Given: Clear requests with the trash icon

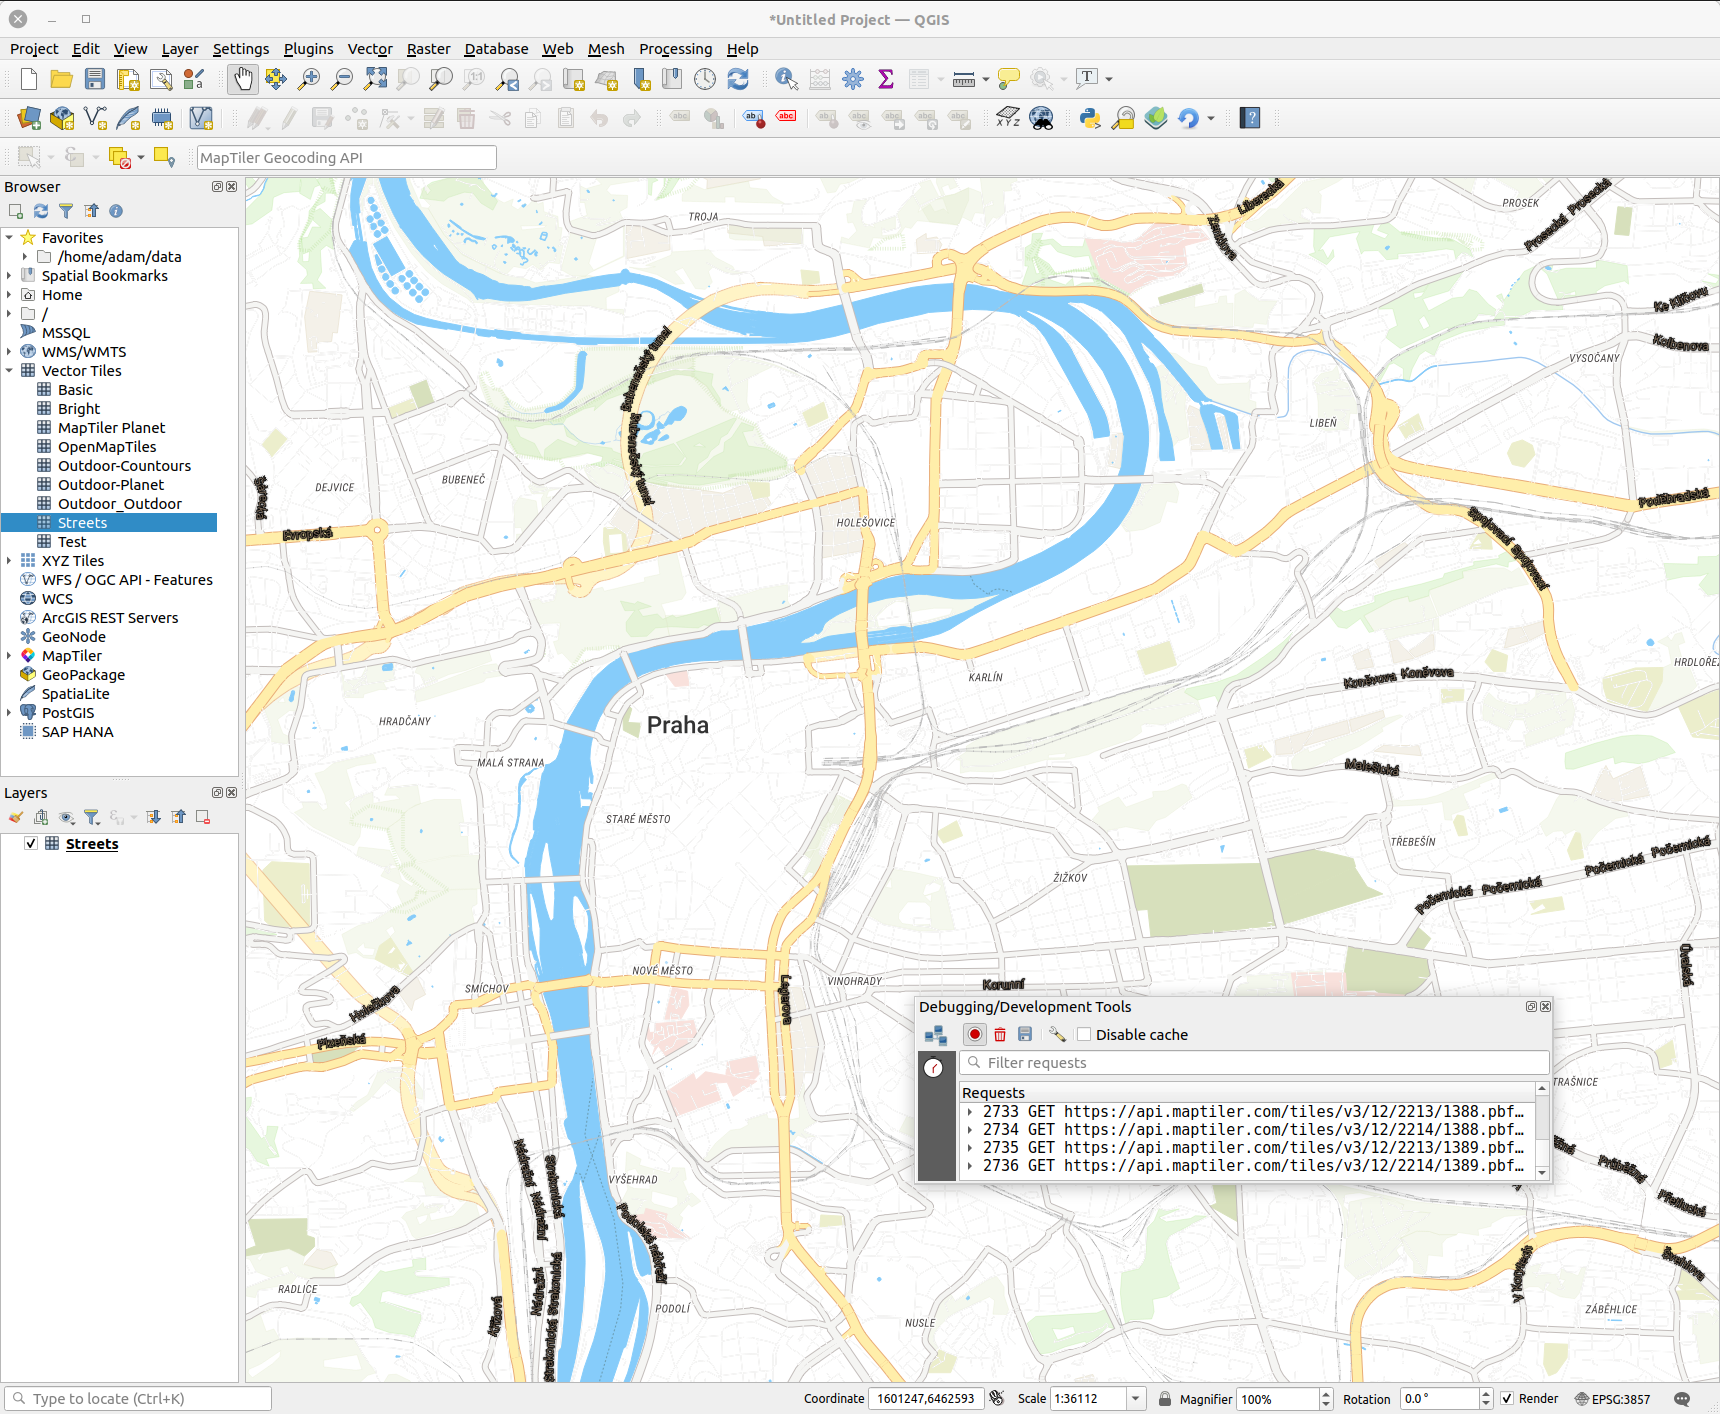Looking at the screenshot, I should [1000, 1034].
